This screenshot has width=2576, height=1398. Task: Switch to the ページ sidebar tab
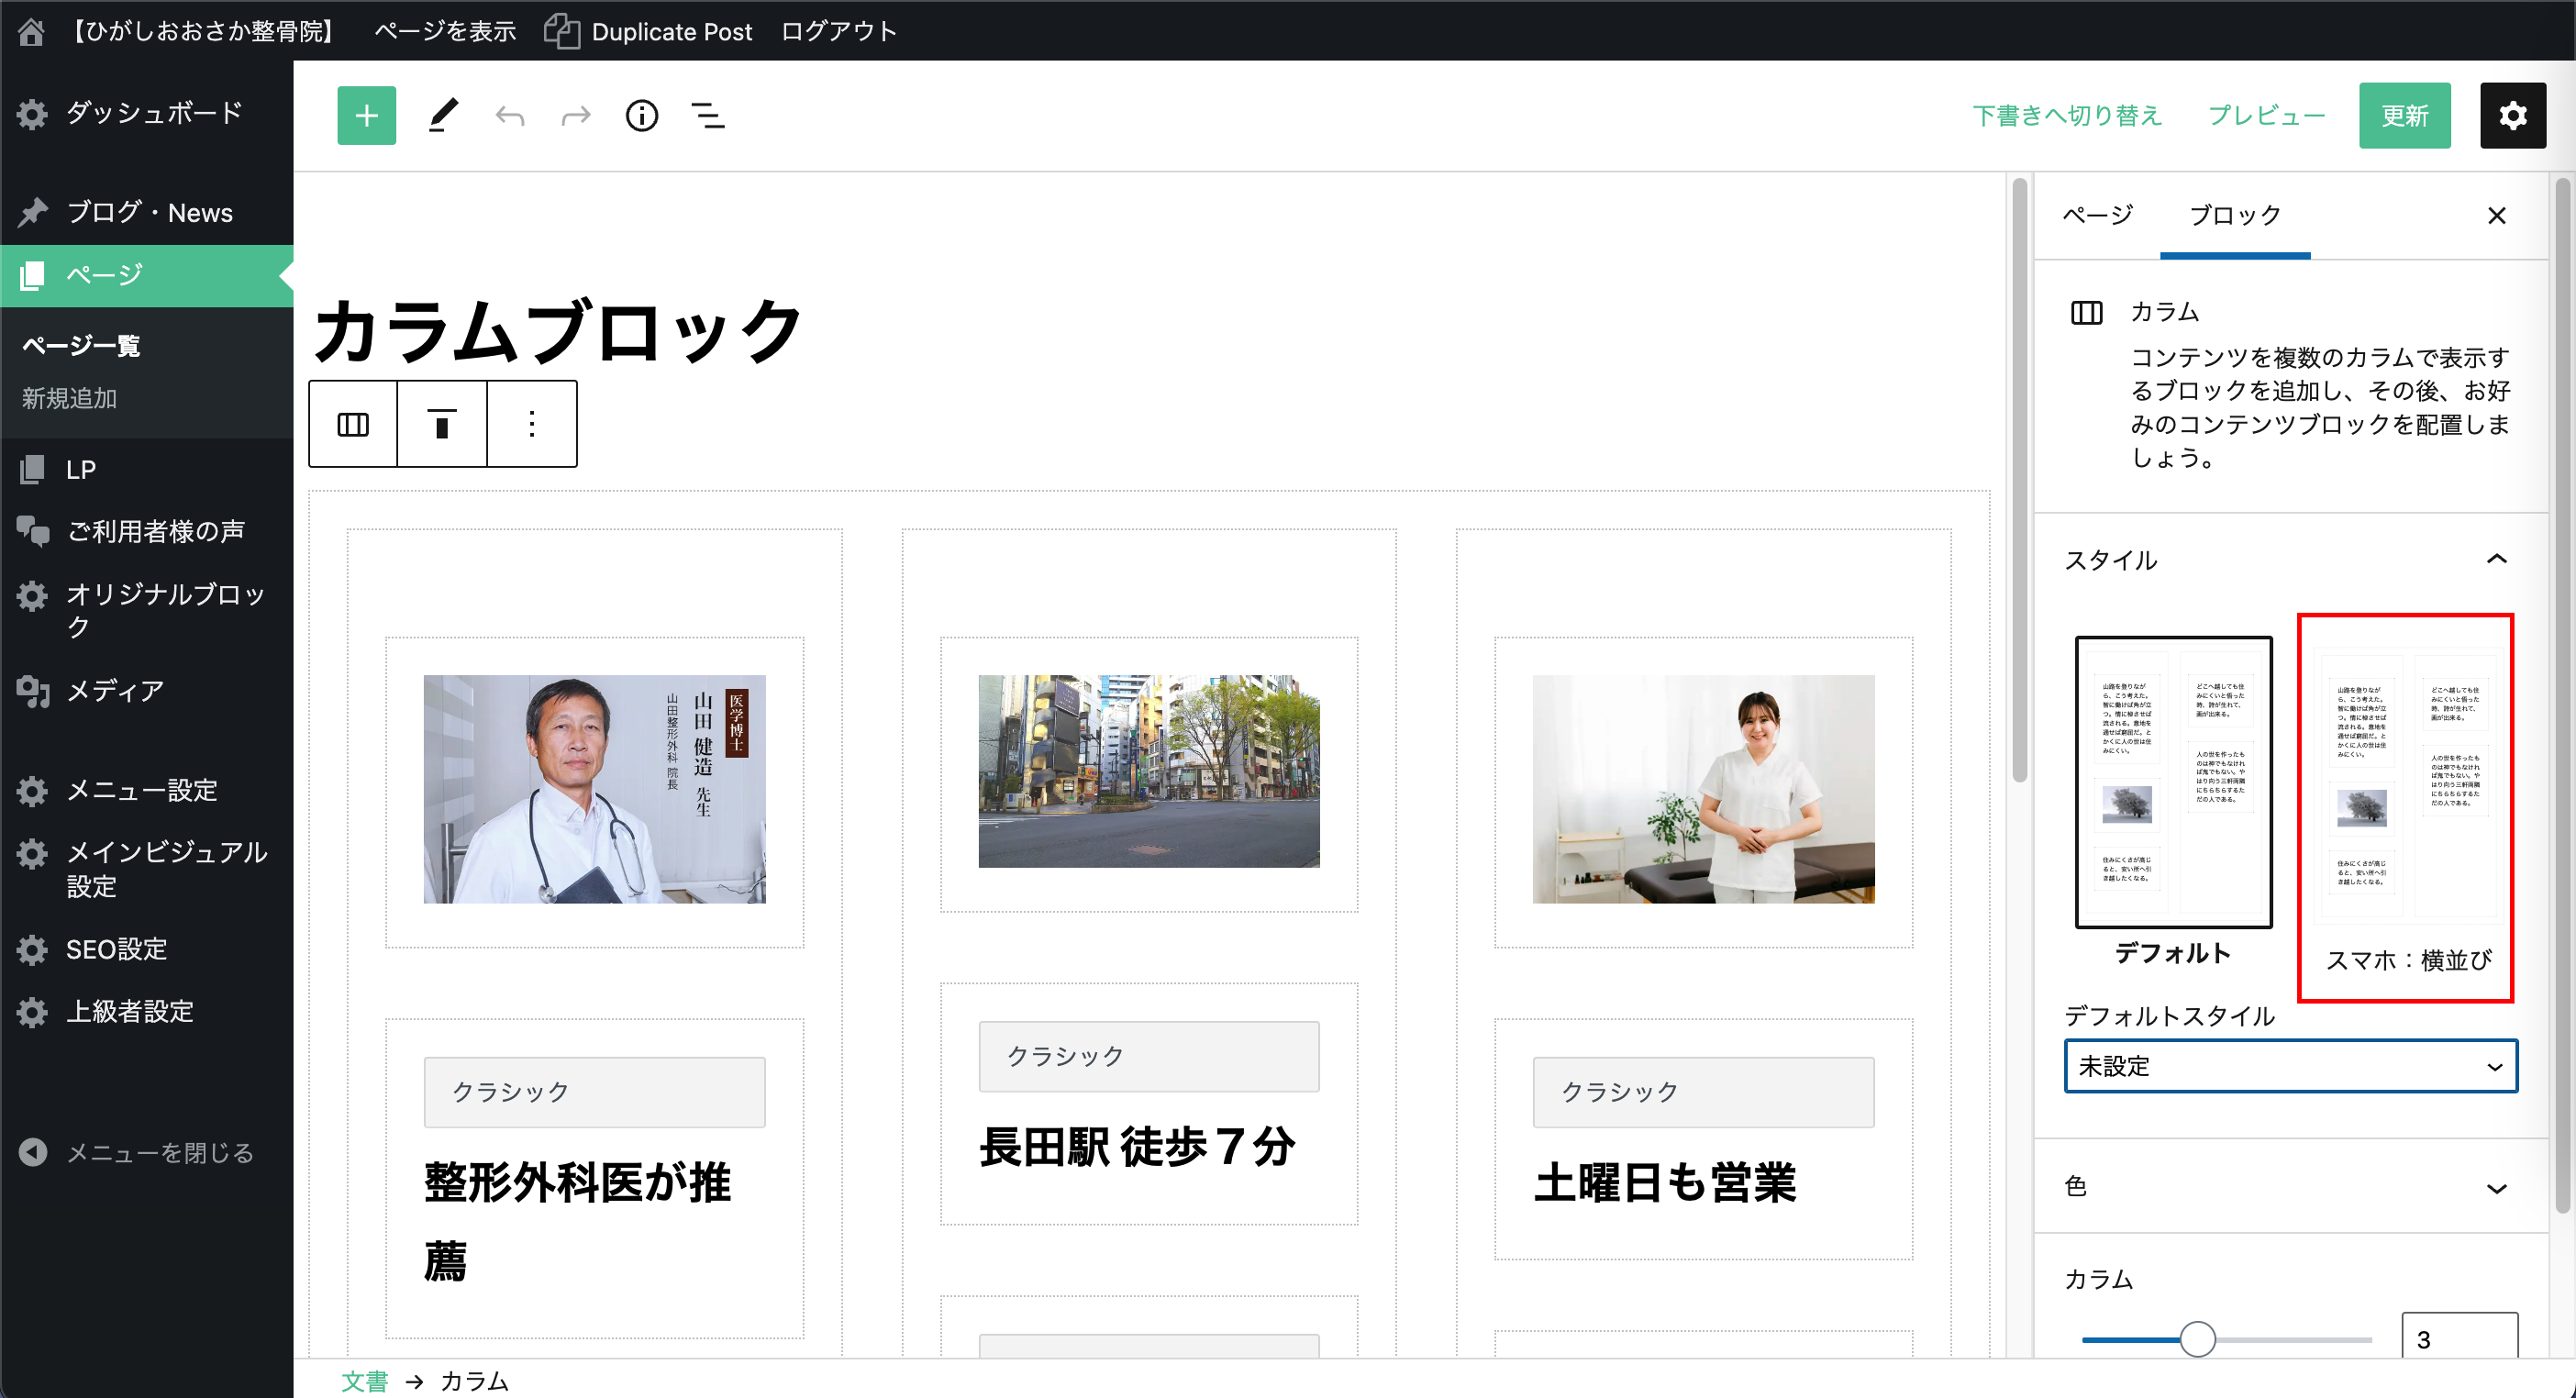point(2098,215)
